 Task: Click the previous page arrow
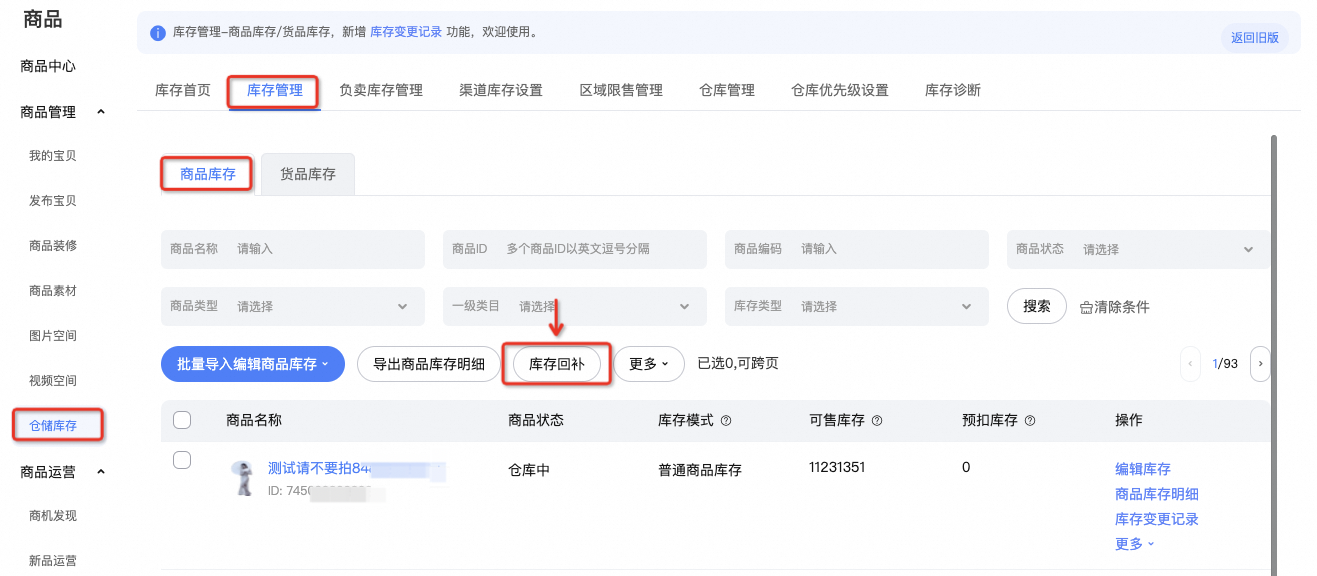(1190, 364)
